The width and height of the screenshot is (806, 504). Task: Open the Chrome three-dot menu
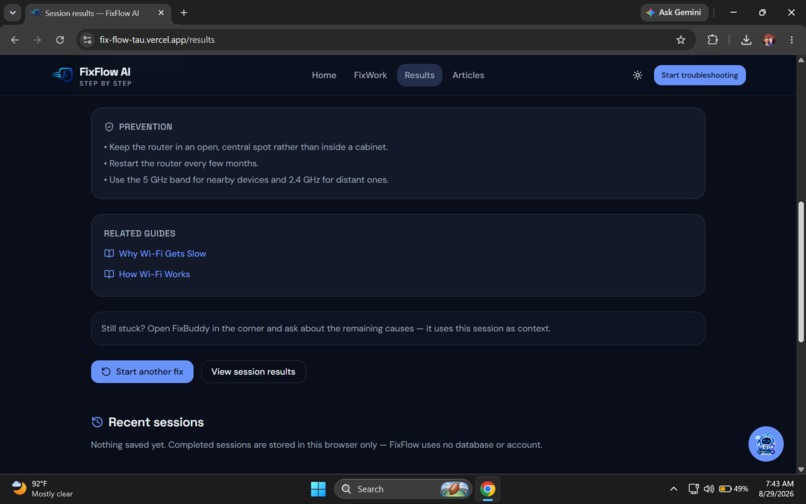[791, 40]
